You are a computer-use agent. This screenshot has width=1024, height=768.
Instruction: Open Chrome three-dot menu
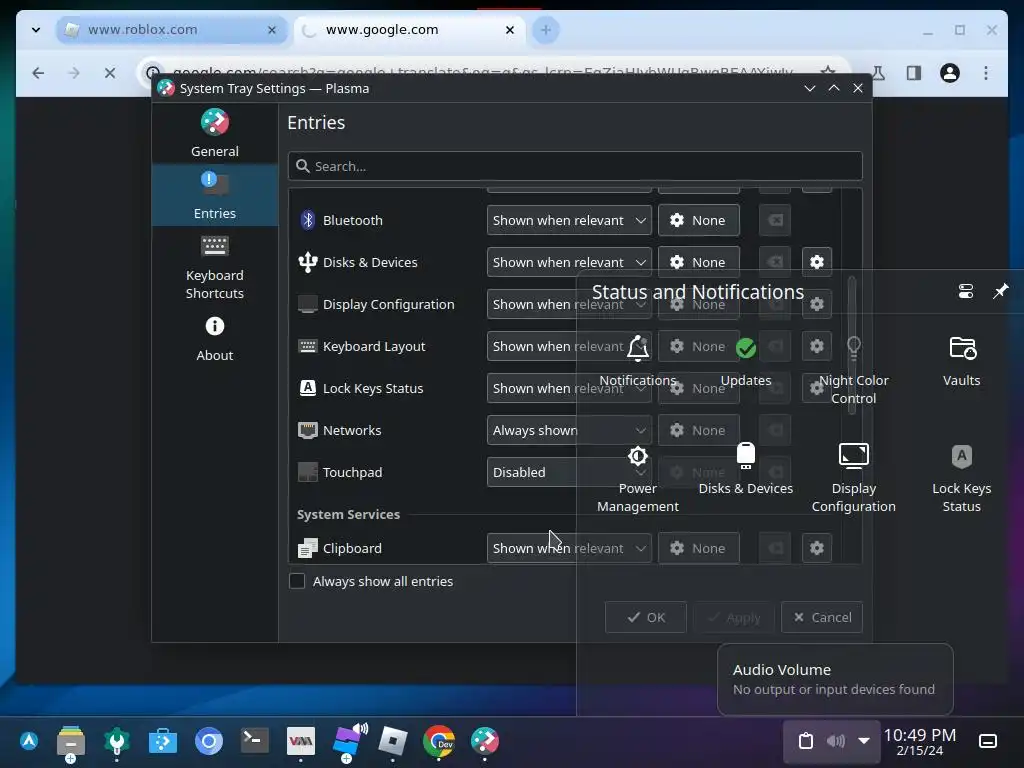[x=986, y=73]
